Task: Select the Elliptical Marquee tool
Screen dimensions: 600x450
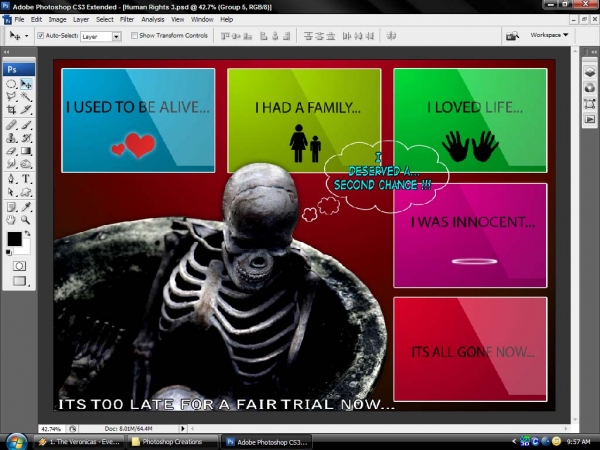Action: [11, 84]
